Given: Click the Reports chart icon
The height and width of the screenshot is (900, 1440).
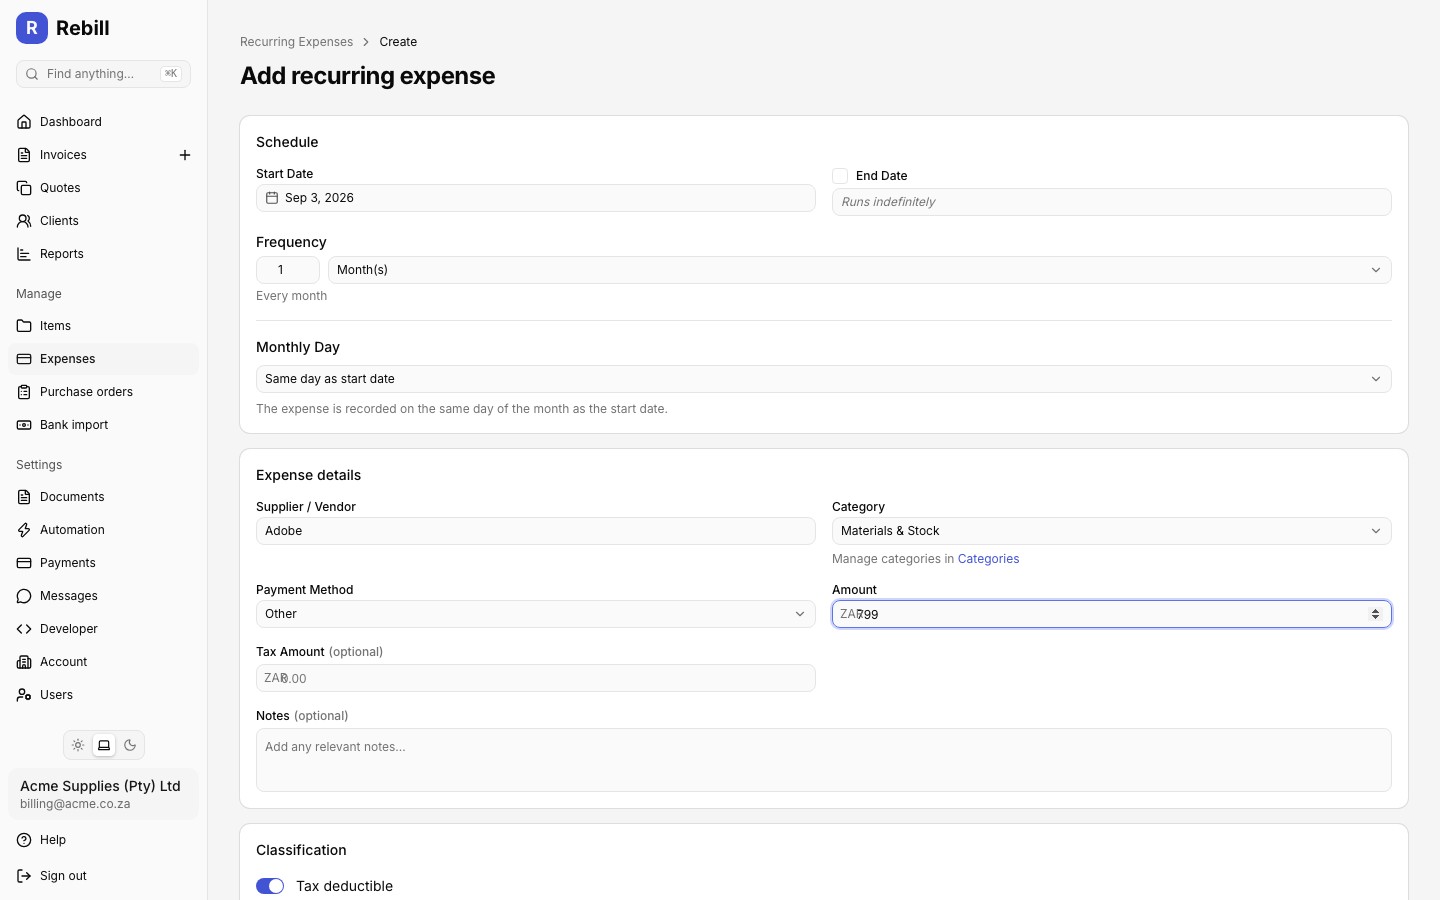Looking at the screenshot, I should click(24, 254).
